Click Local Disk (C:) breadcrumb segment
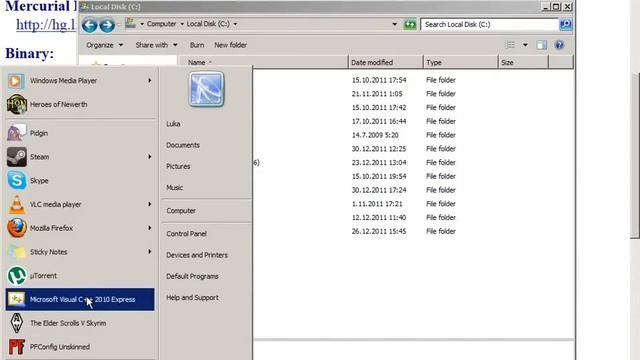640x360 pixels. [x=208, y=24]
